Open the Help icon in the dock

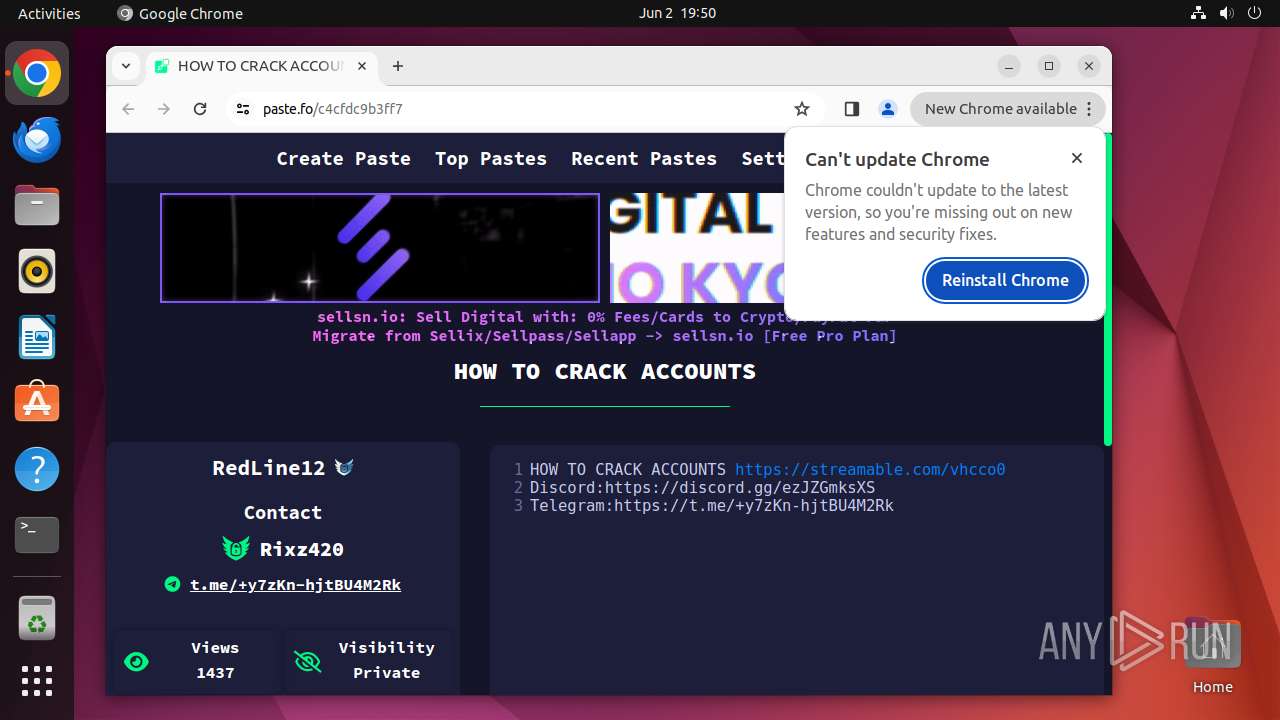coord(37,469)
